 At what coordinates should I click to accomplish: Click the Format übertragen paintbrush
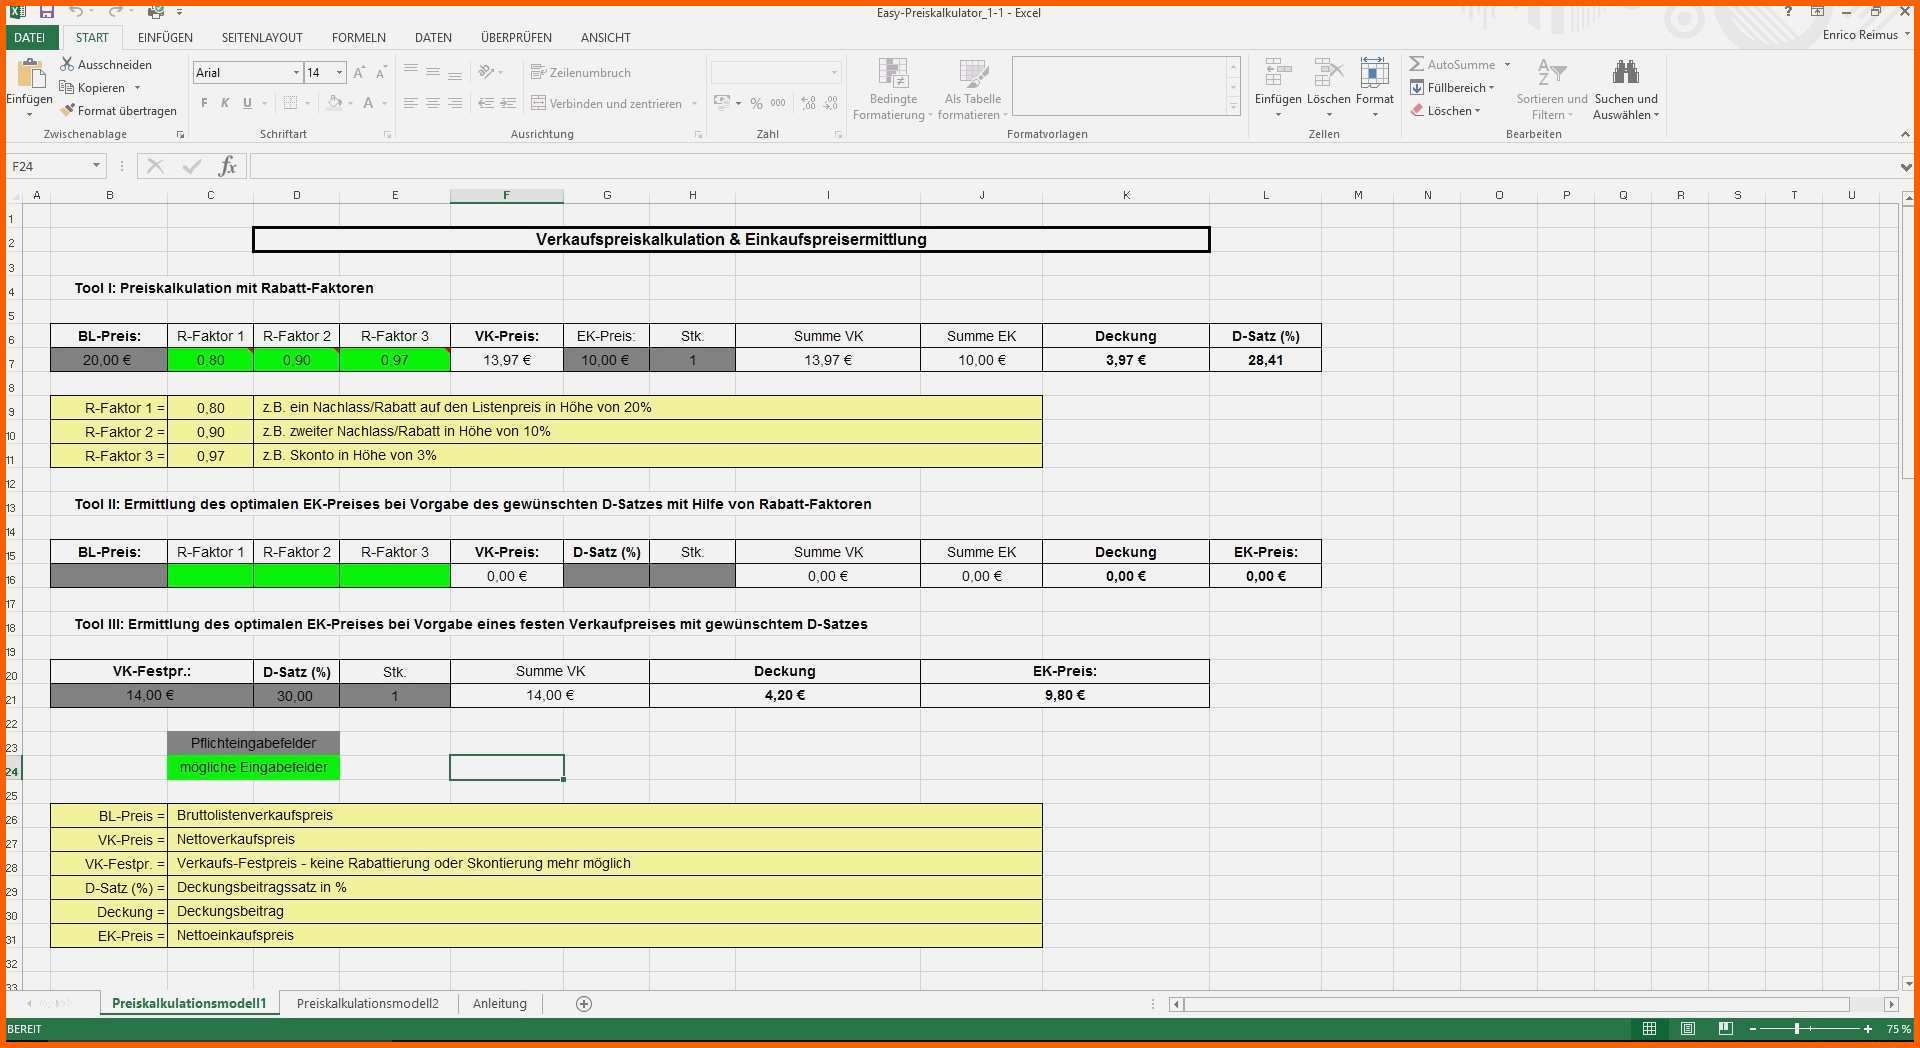pos(67,111)
